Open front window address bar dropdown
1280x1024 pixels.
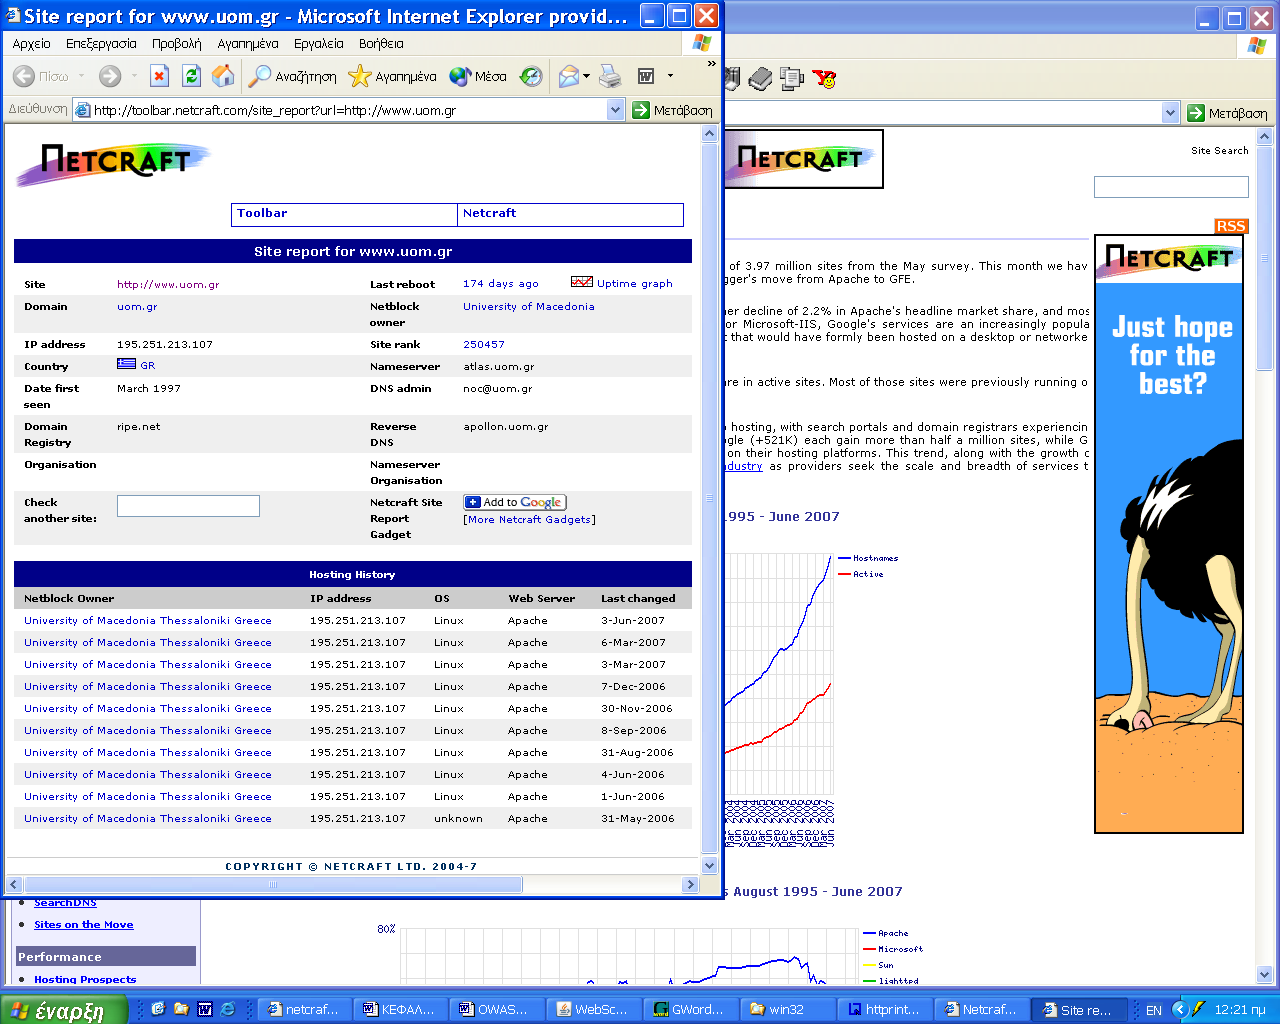(616, 110)
